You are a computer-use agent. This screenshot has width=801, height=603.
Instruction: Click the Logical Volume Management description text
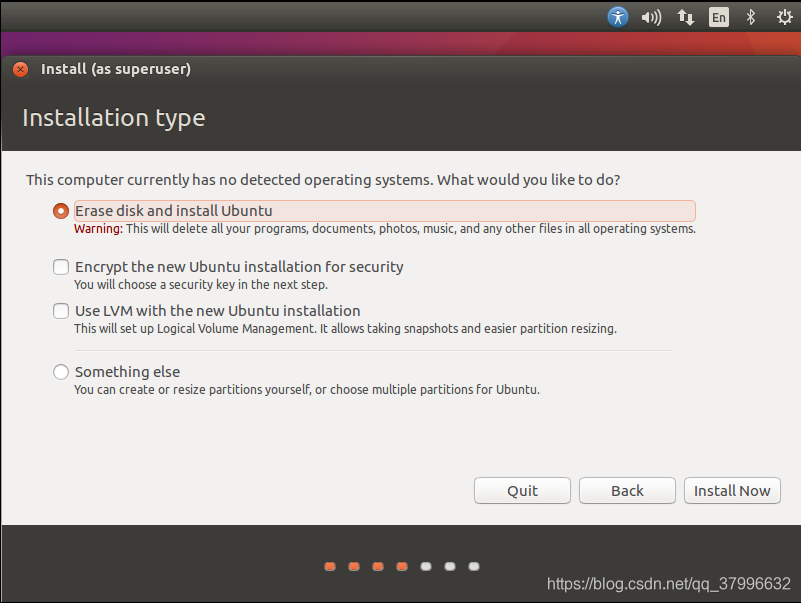pos(345,329)
